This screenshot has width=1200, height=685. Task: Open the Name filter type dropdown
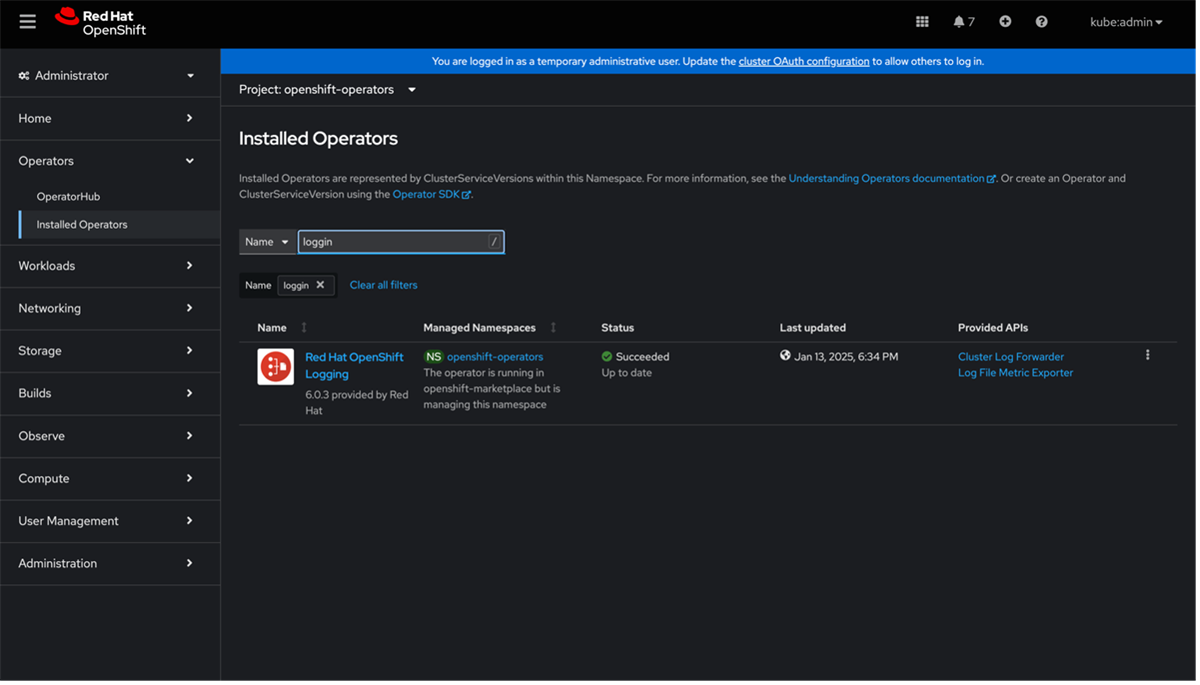(267, 241)
